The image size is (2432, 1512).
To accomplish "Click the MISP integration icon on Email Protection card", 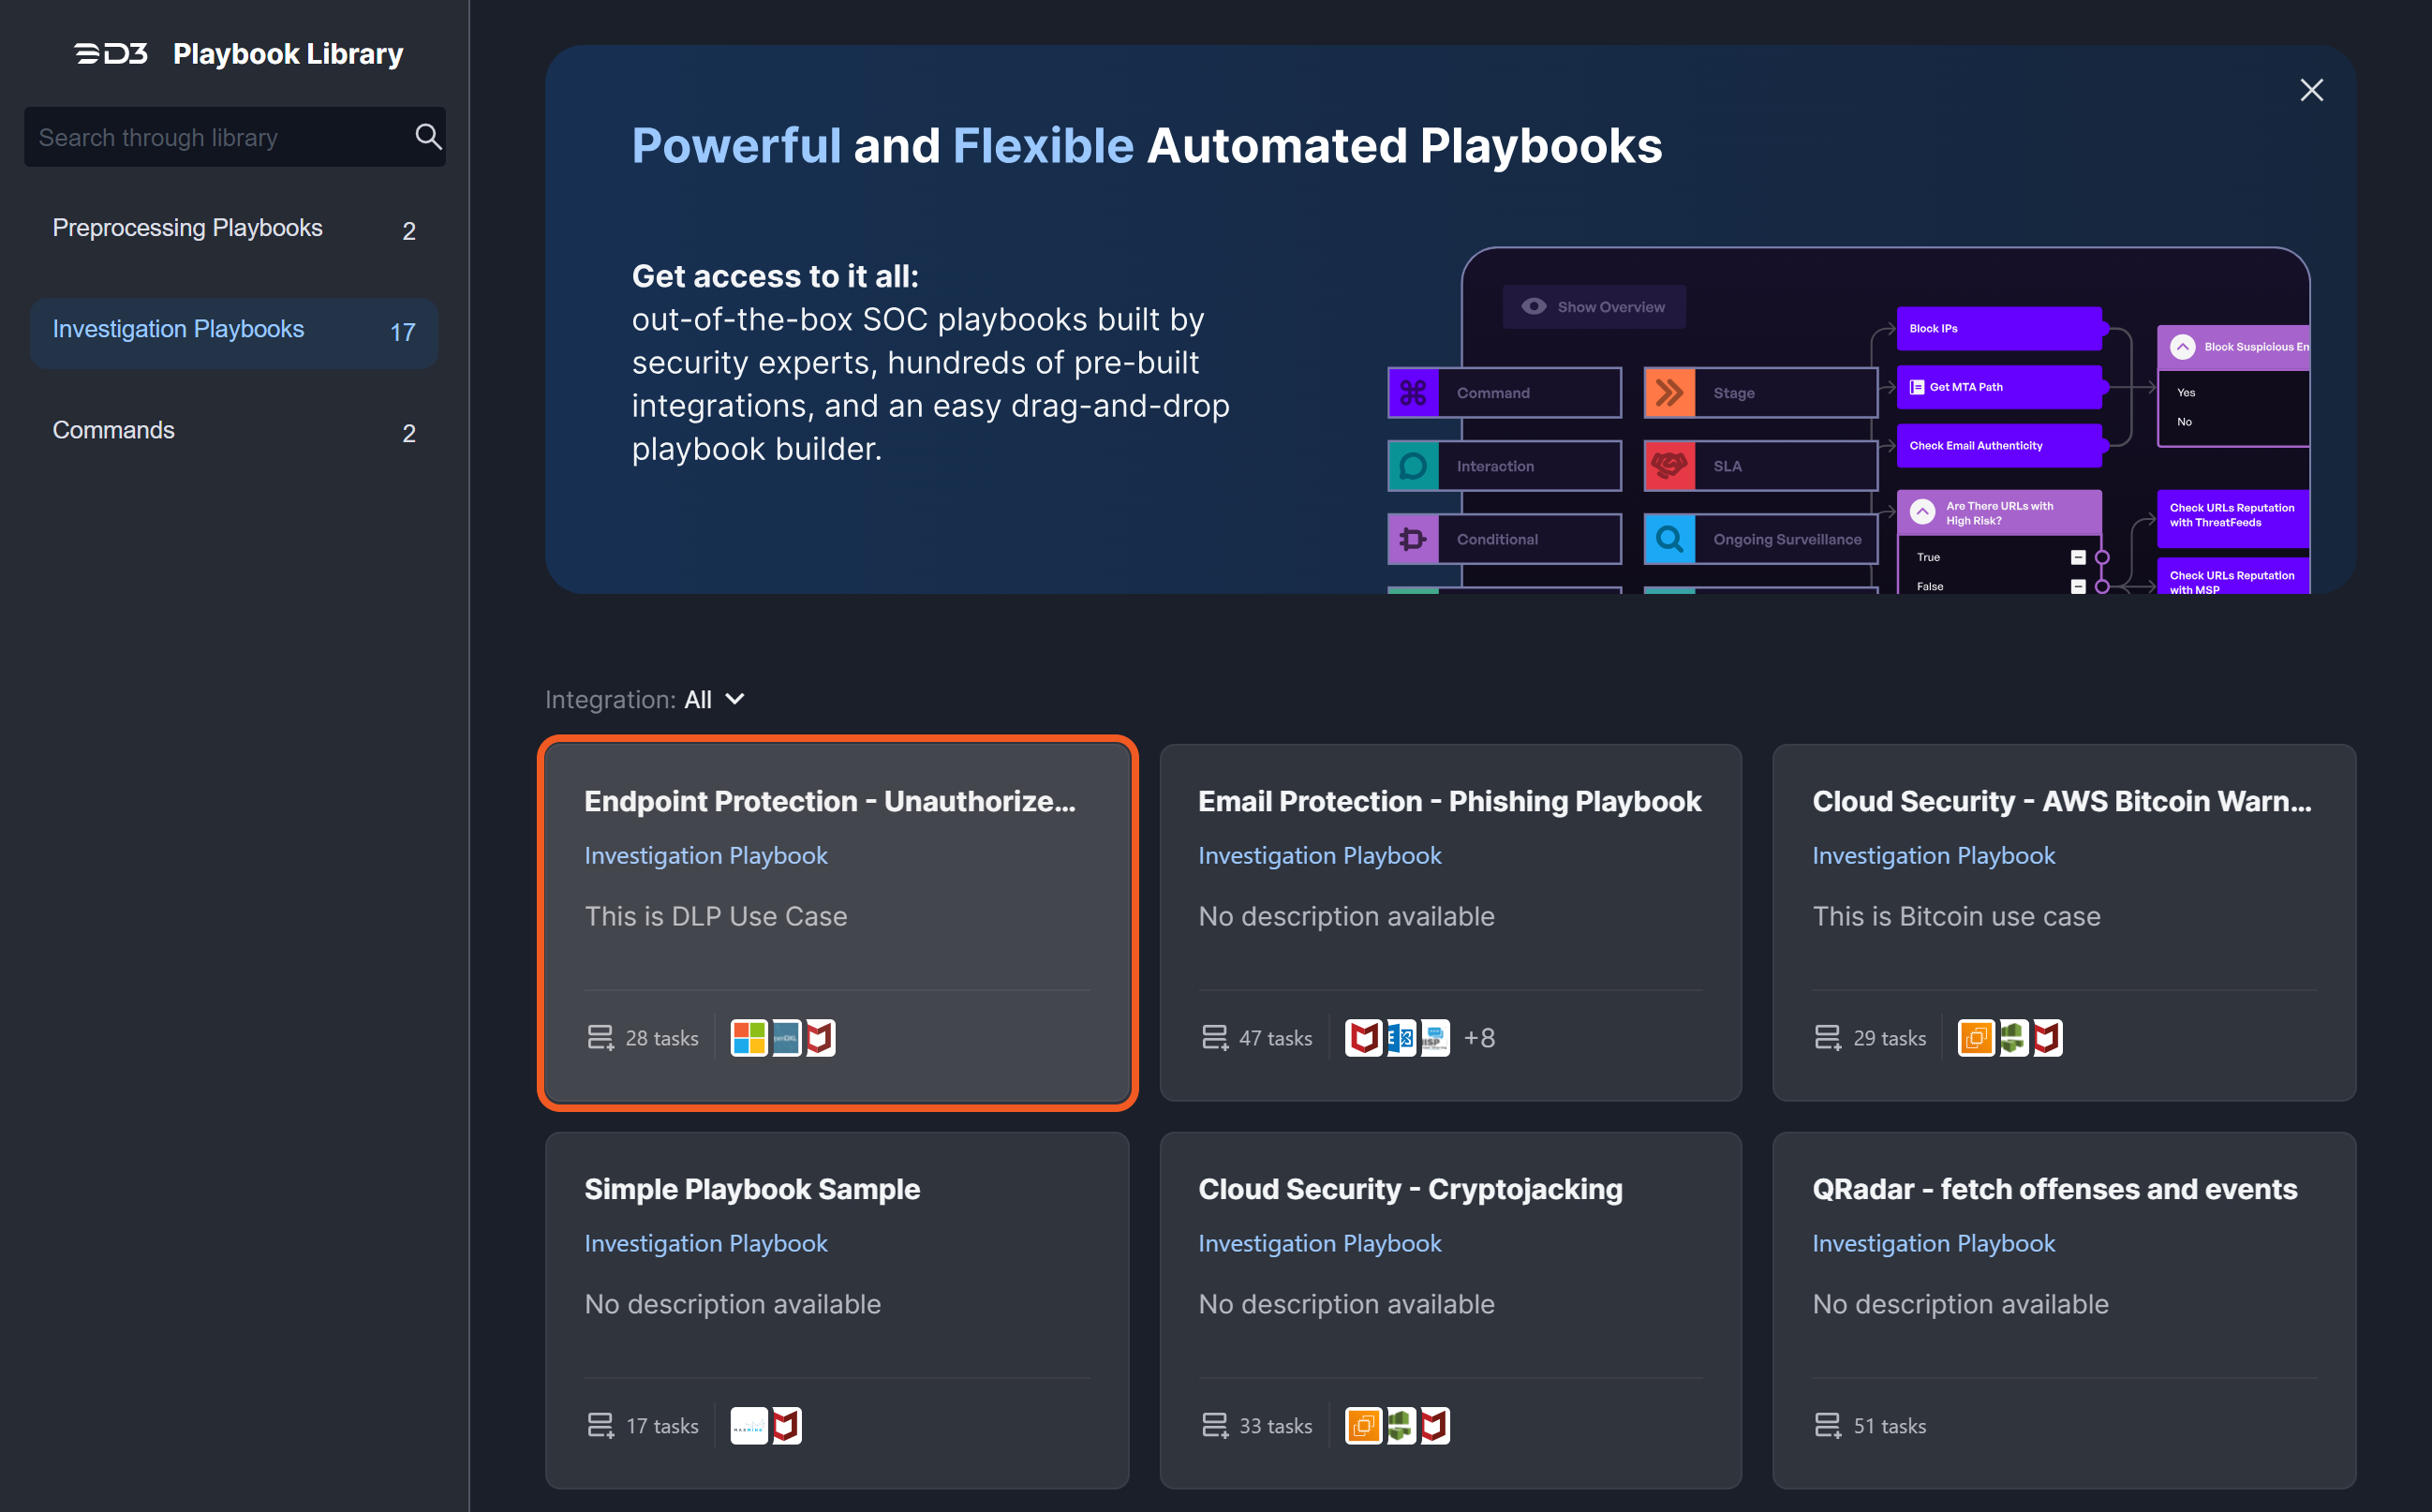I will (1436, 1037).
